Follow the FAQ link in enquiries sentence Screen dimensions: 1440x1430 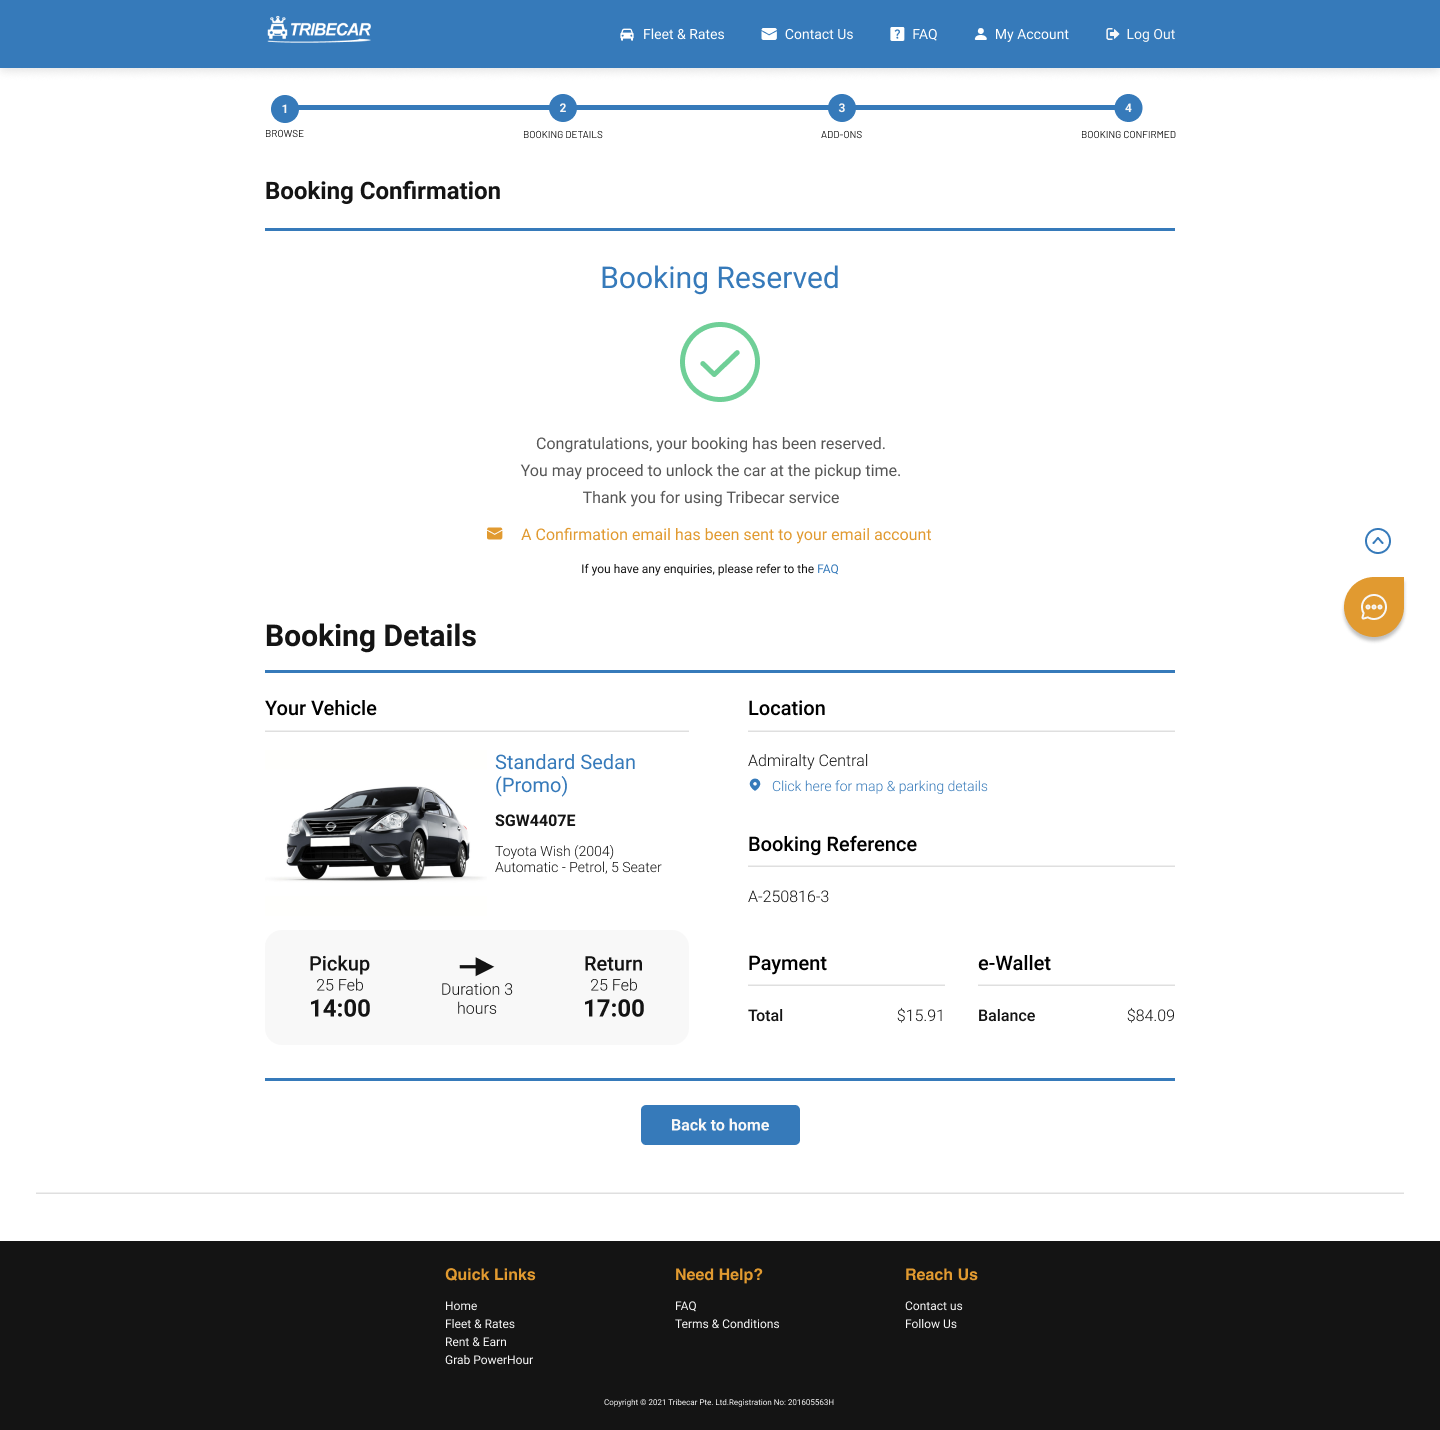point(828,569)
